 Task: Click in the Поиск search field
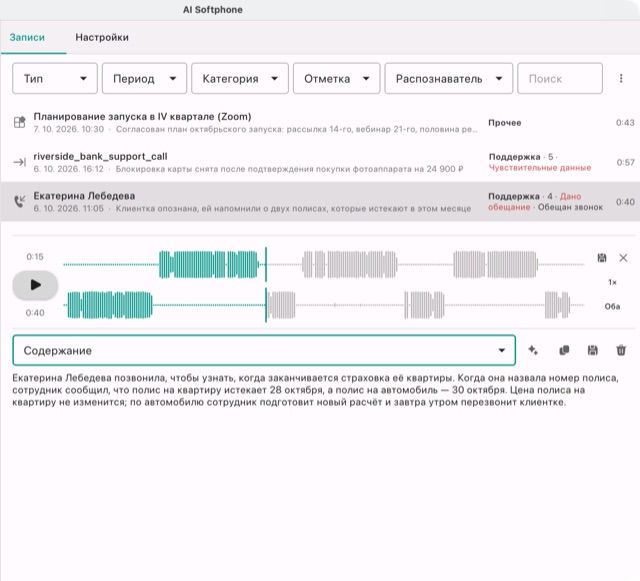[560, 78]
